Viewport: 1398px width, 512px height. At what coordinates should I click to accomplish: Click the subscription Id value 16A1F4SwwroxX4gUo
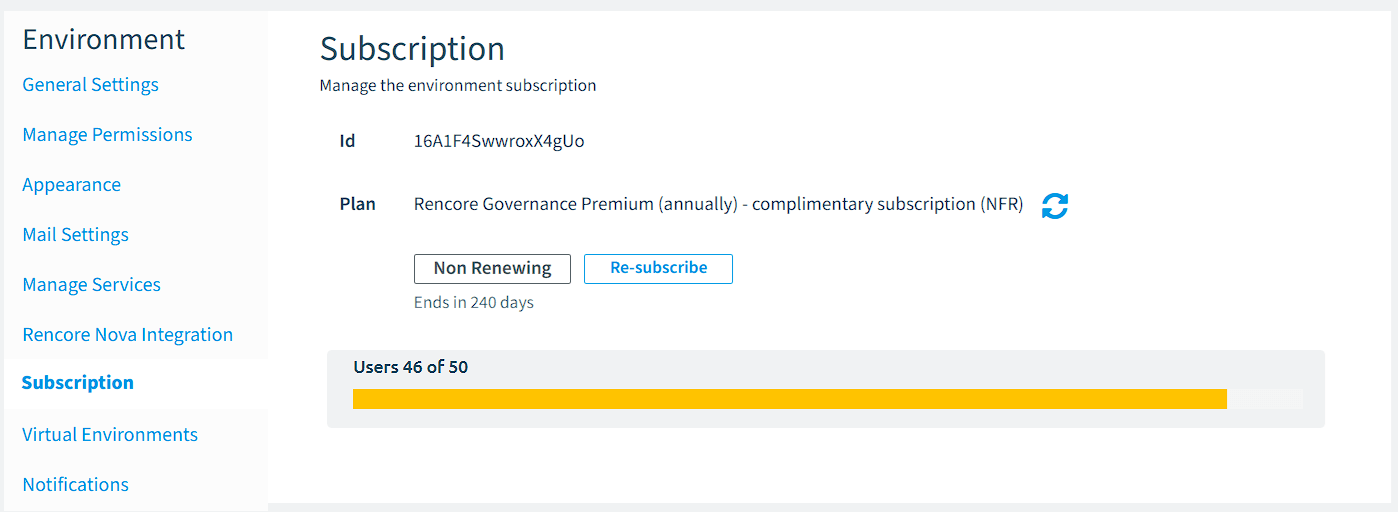(499, 141)
